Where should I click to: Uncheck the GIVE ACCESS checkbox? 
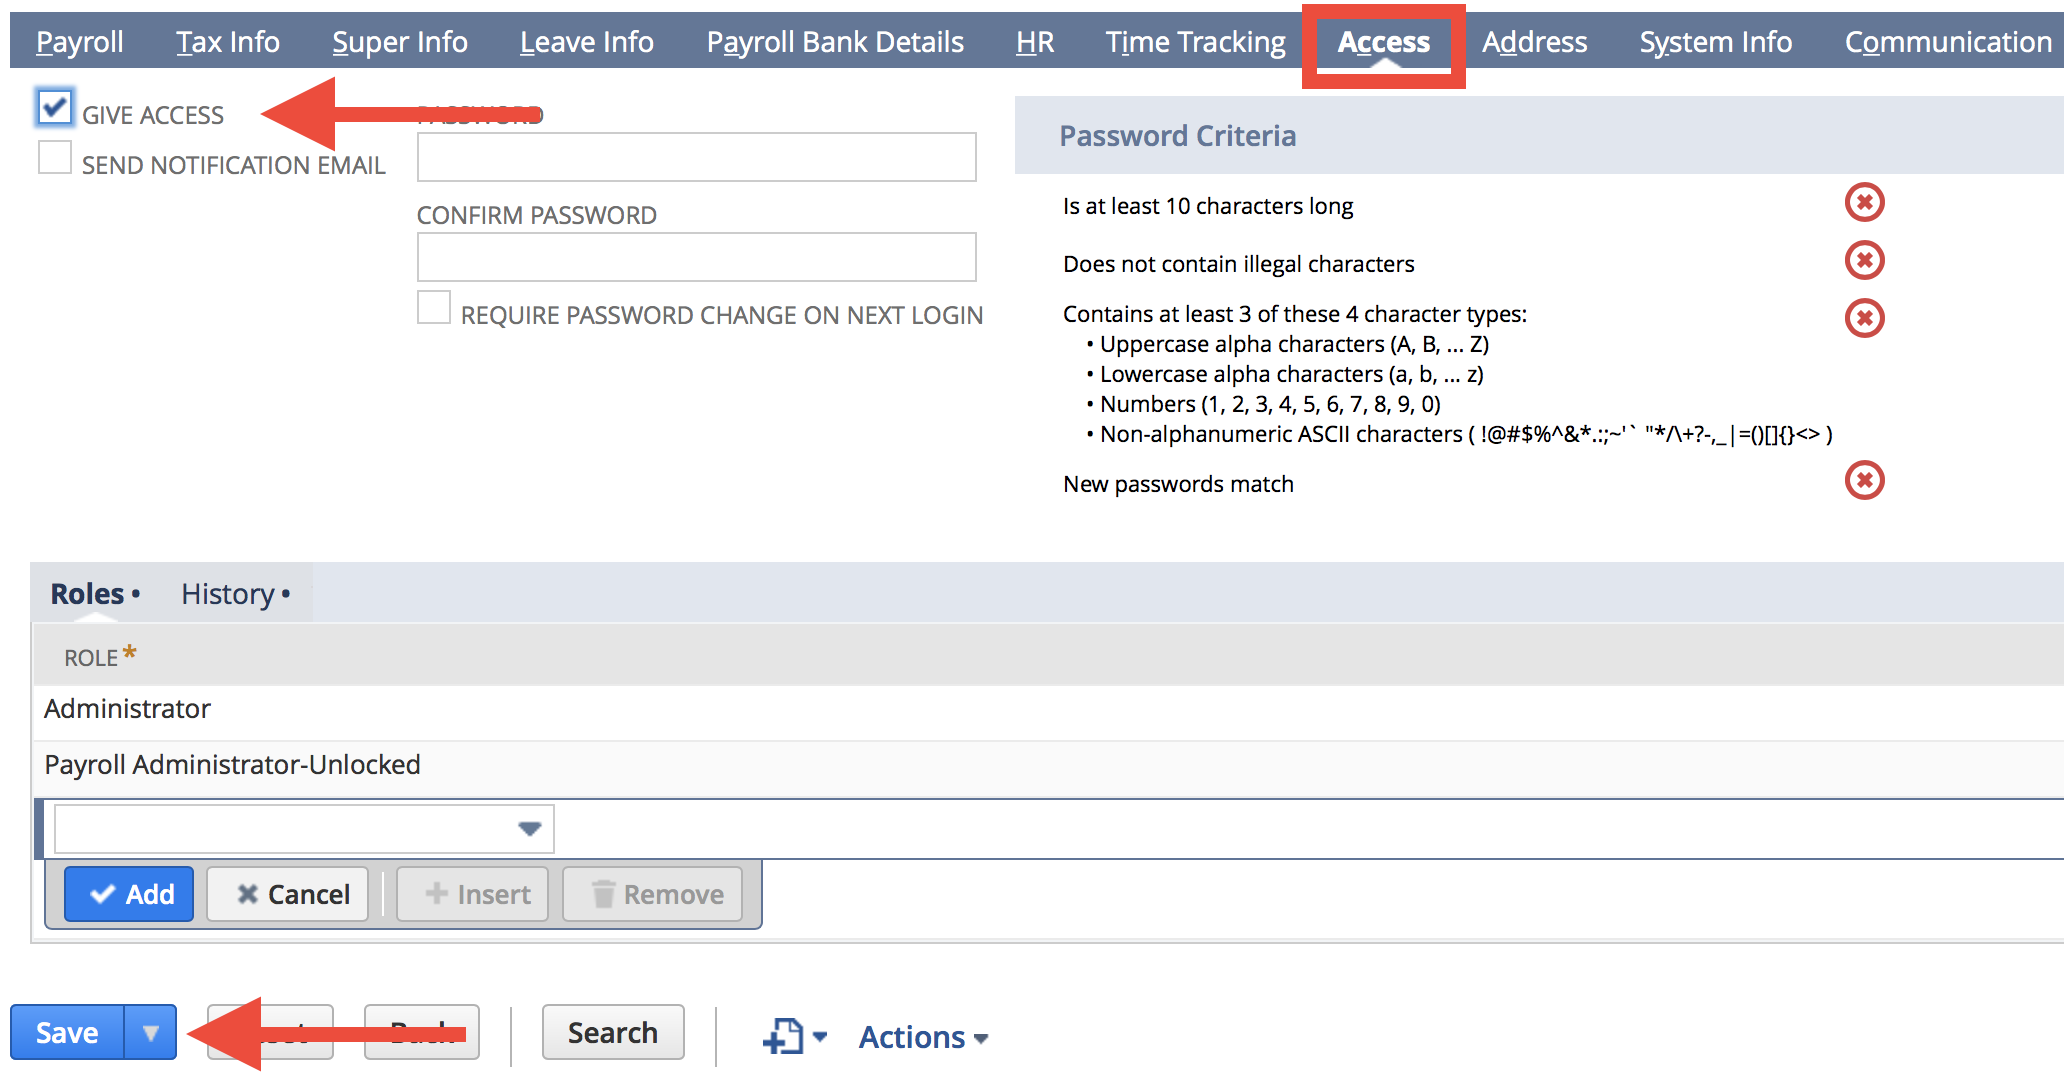point(54,108)
